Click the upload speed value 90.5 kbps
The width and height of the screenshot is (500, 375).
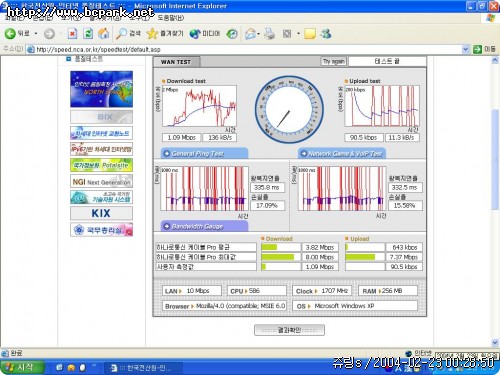pos(363,137)
